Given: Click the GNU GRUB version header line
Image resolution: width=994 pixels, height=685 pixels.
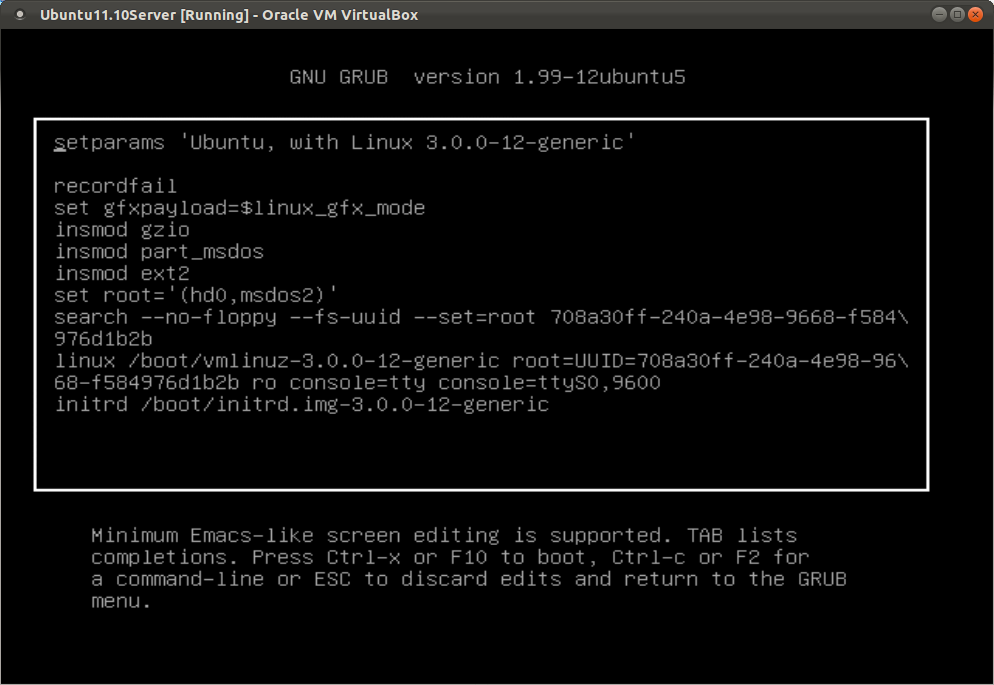Looking at the screenshot, I should click(x=487, y=77).
